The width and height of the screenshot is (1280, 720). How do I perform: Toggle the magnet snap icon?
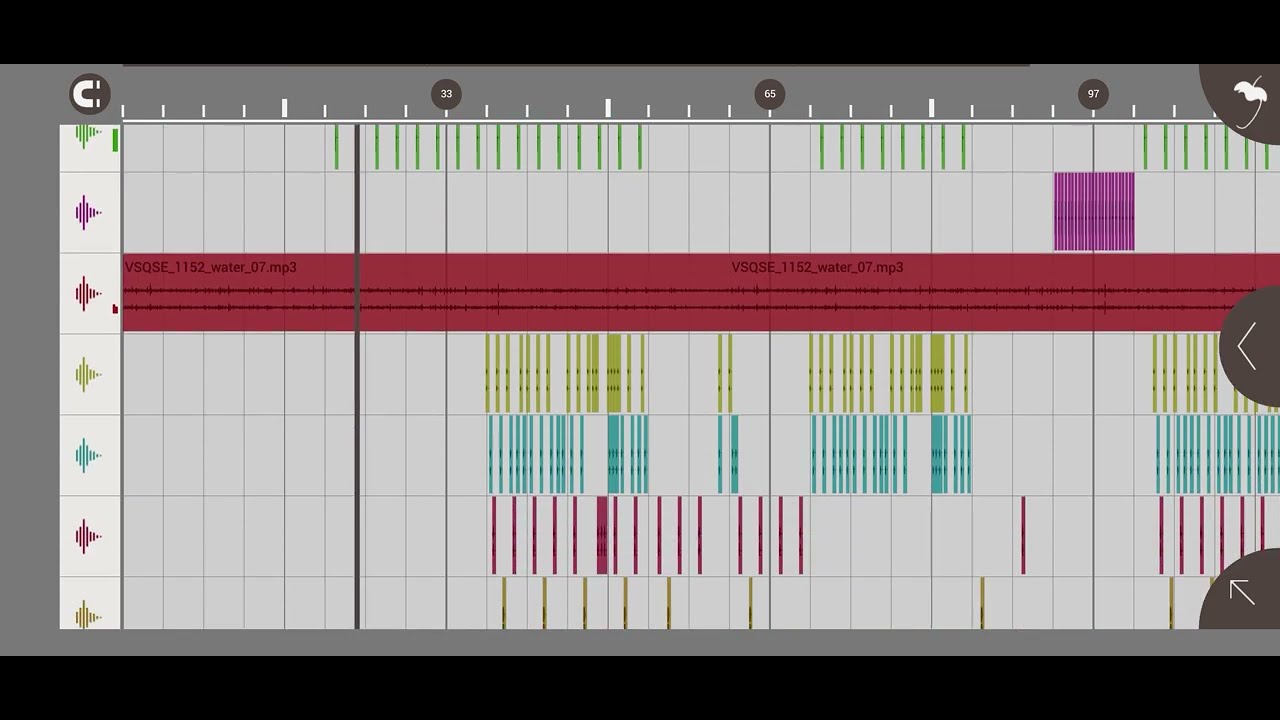click(89, 94)
